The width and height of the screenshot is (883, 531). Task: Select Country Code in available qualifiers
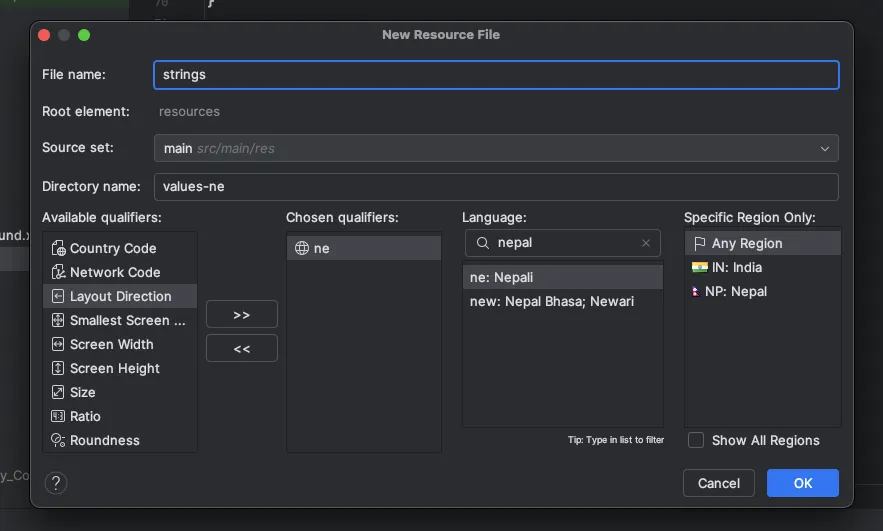click(120, 248)
